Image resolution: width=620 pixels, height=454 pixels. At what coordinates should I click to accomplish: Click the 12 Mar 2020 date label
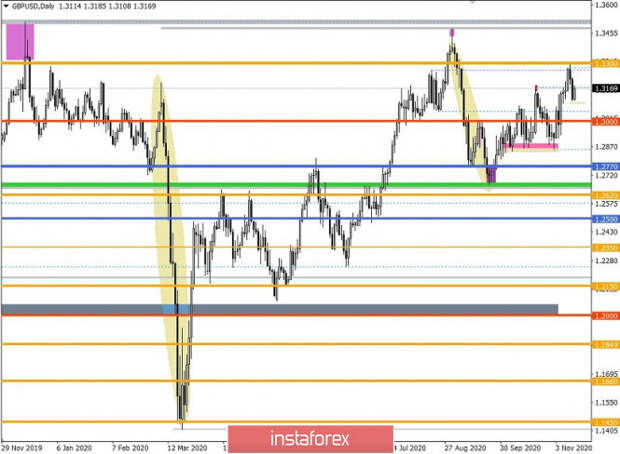point(187,448)
